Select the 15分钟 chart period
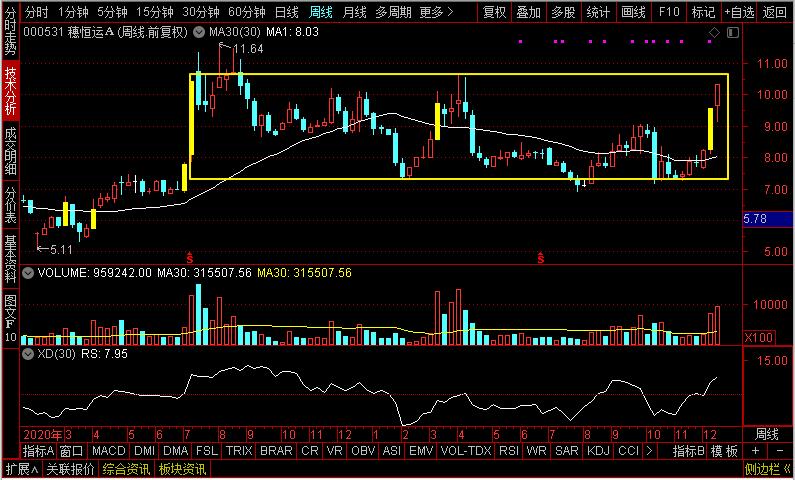Viewport: 795px width, 480px height. (155, 12)
